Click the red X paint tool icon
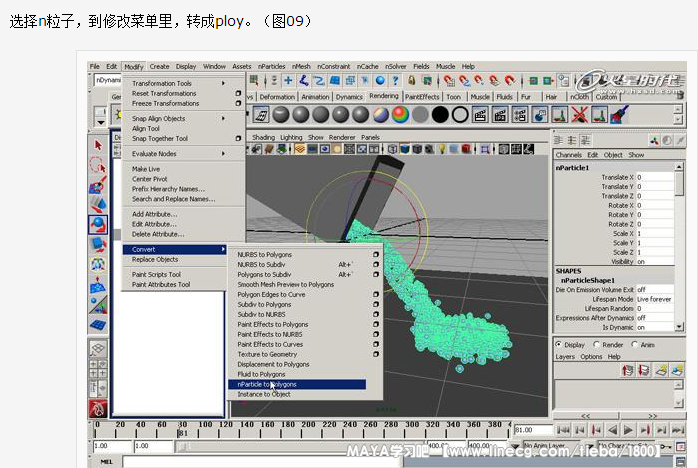This screenshot has width=698, height=468. click(580, 115)
